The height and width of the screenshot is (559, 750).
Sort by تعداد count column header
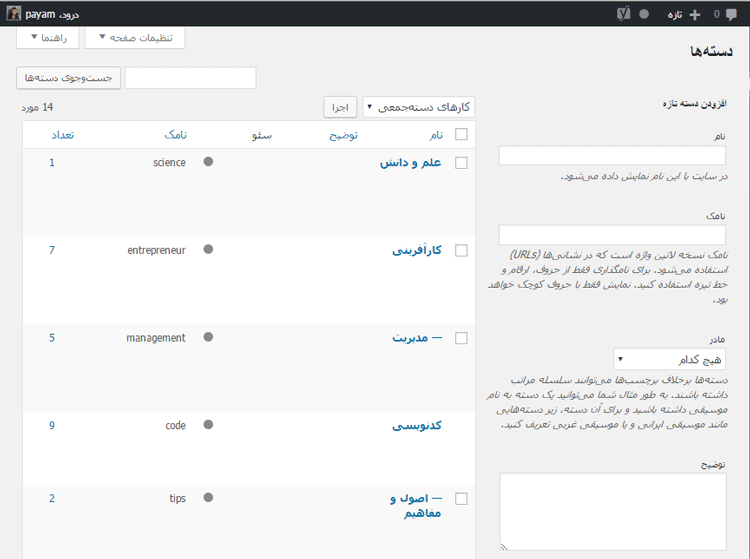click(x=63, y=135)
